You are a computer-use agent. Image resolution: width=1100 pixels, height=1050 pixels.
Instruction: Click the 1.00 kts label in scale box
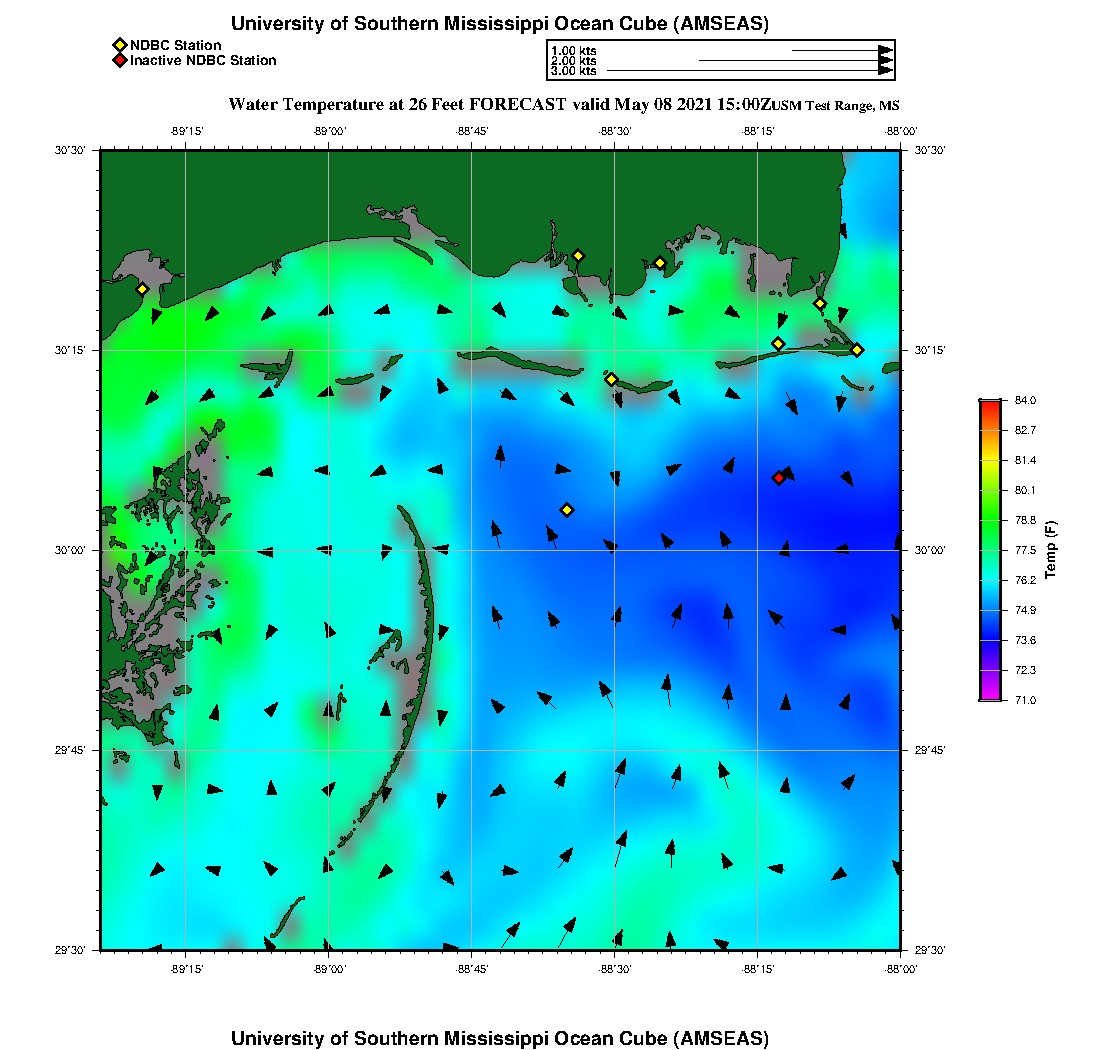(x=574, y=50)
